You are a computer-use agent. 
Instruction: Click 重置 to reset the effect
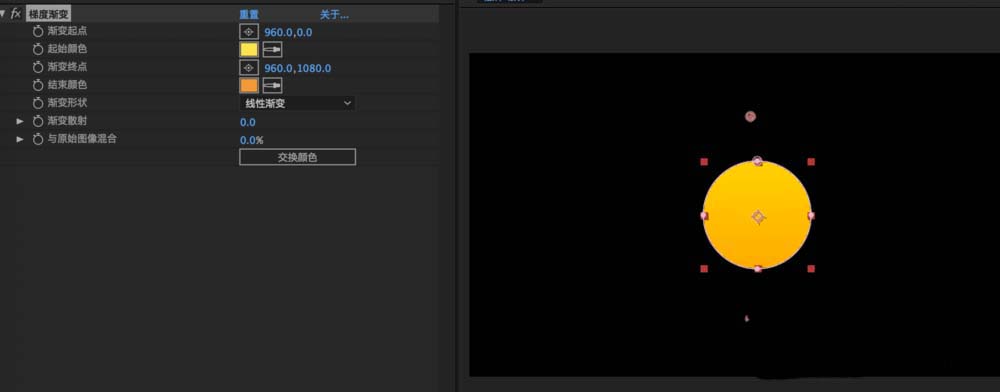249,14
